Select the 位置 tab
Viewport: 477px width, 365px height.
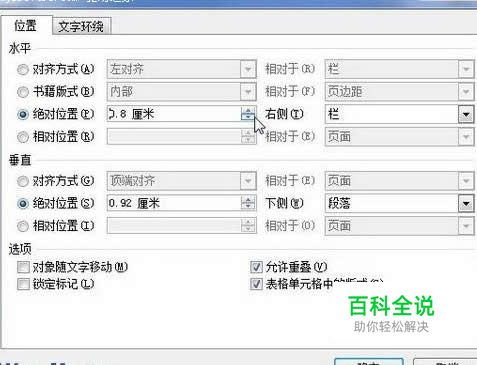26,26
